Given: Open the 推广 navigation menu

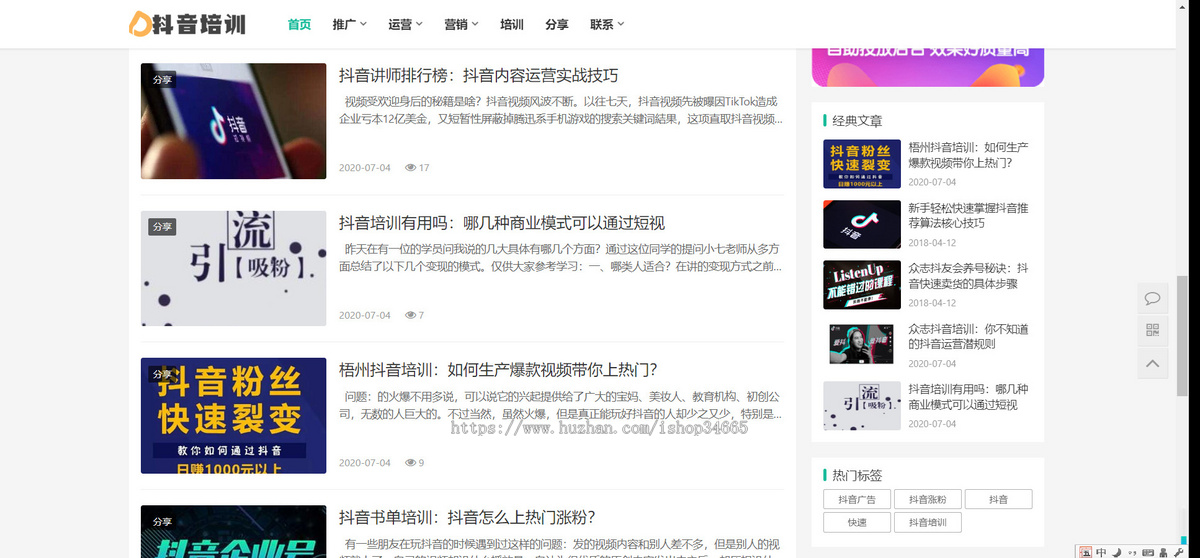Looking at the screenshot, I should pyautogui.click(x=350, y=24).
